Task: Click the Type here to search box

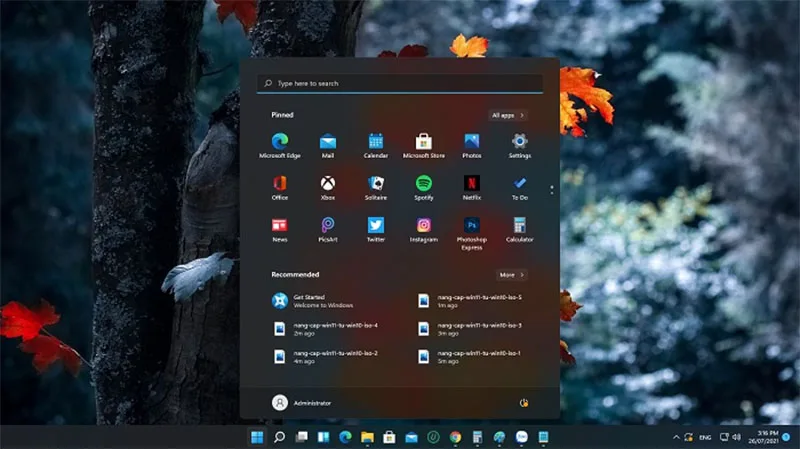Action: coord(399,83)
